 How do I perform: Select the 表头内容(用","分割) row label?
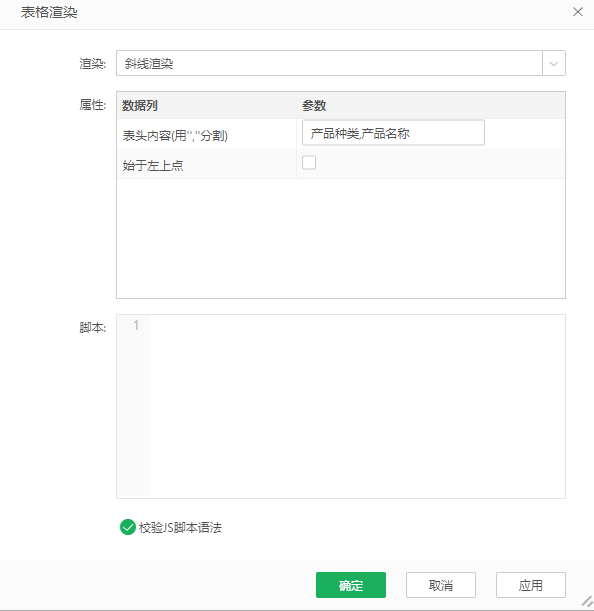(175, 135)
